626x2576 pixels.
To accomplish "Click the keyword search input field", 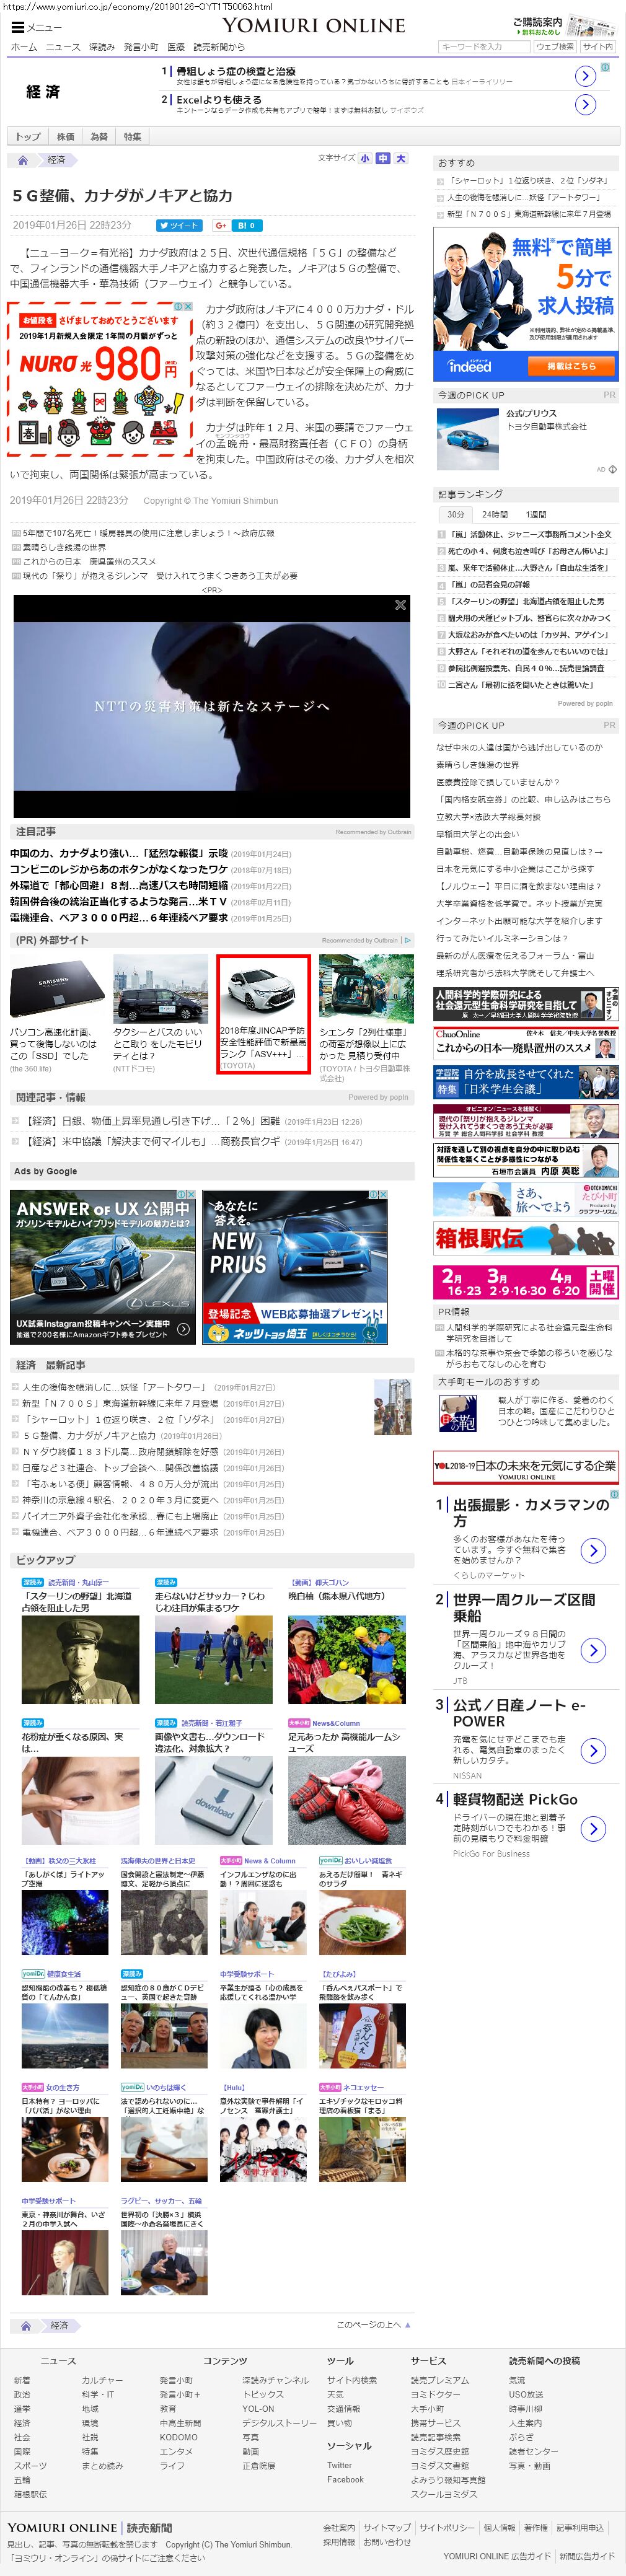I will click(484, 47).
